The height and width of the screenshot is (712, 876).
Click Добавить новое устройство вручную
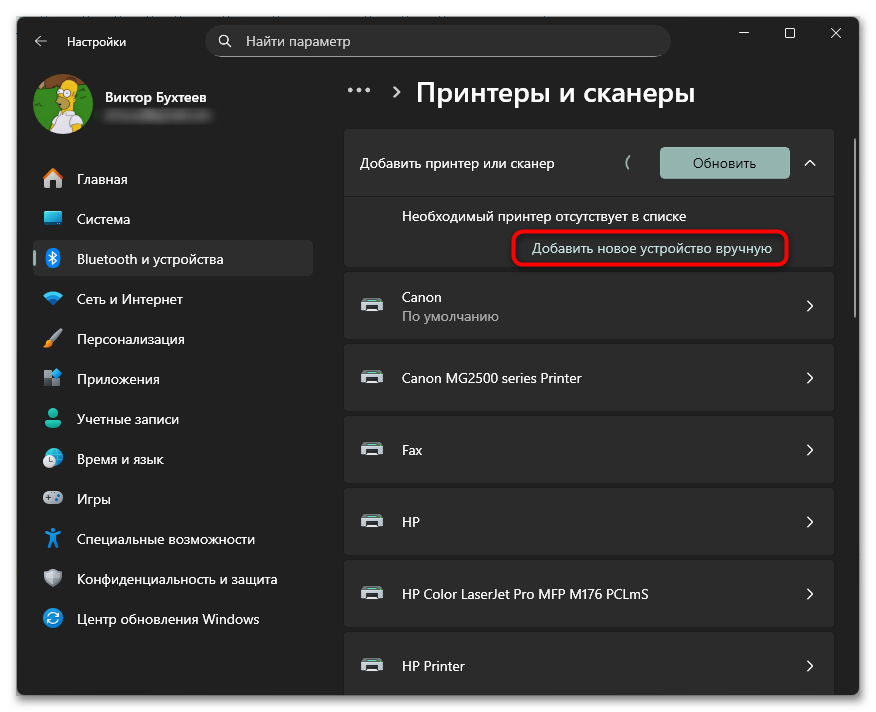(x=649, y=248)
